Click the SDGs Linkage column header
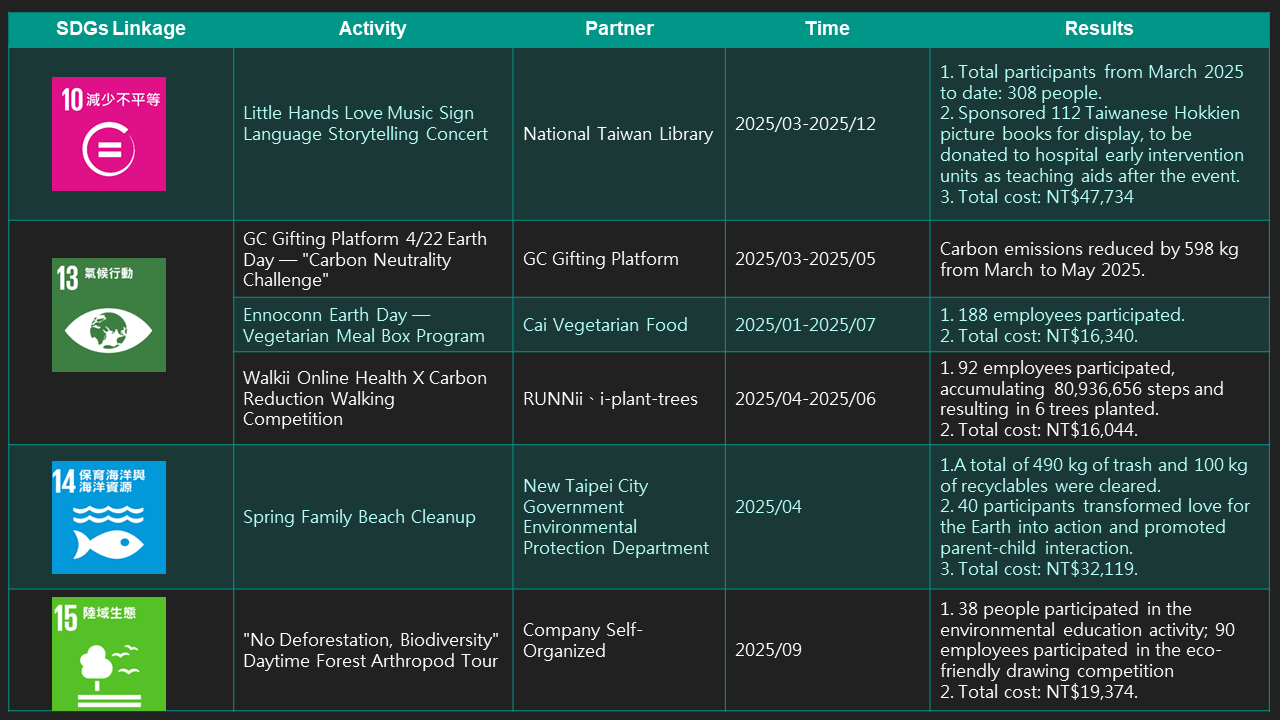 coord(121,28)
